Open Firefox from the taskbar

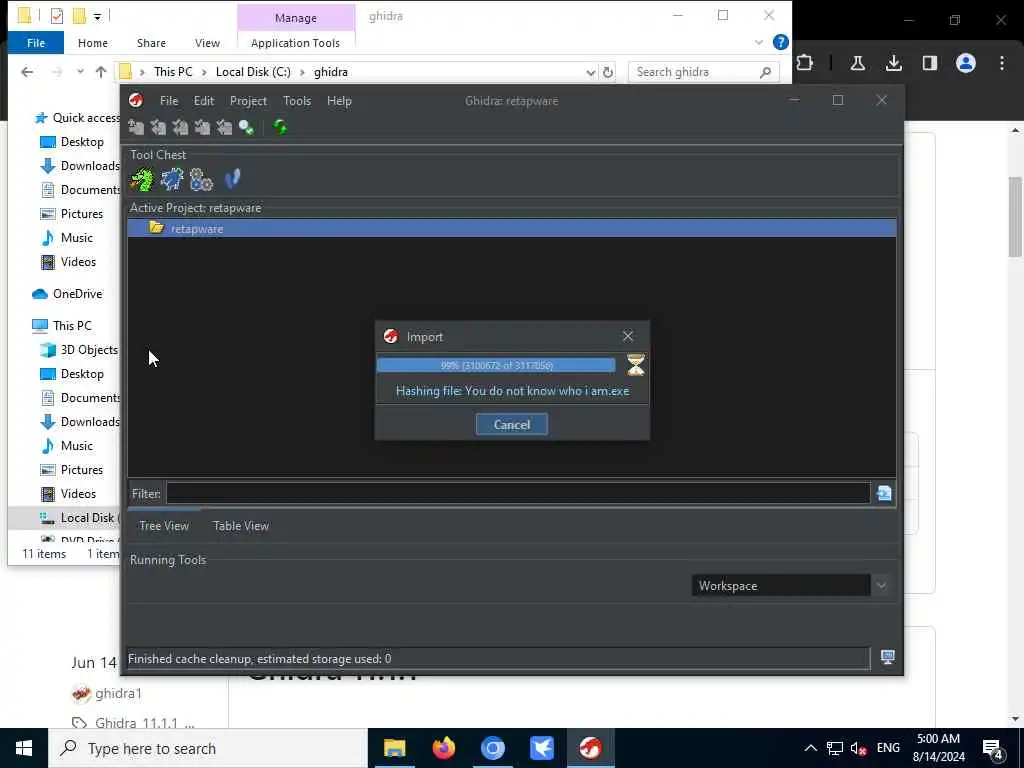coord(443,748)
